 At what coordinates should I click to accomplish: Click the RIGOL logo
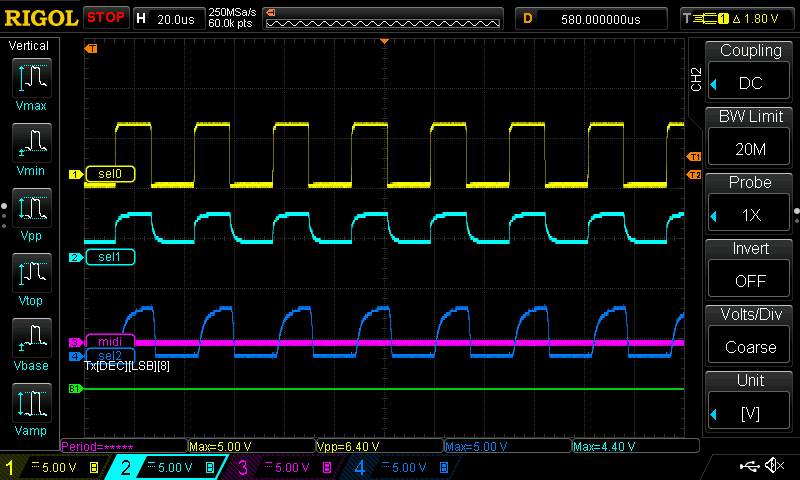[40, 17]
